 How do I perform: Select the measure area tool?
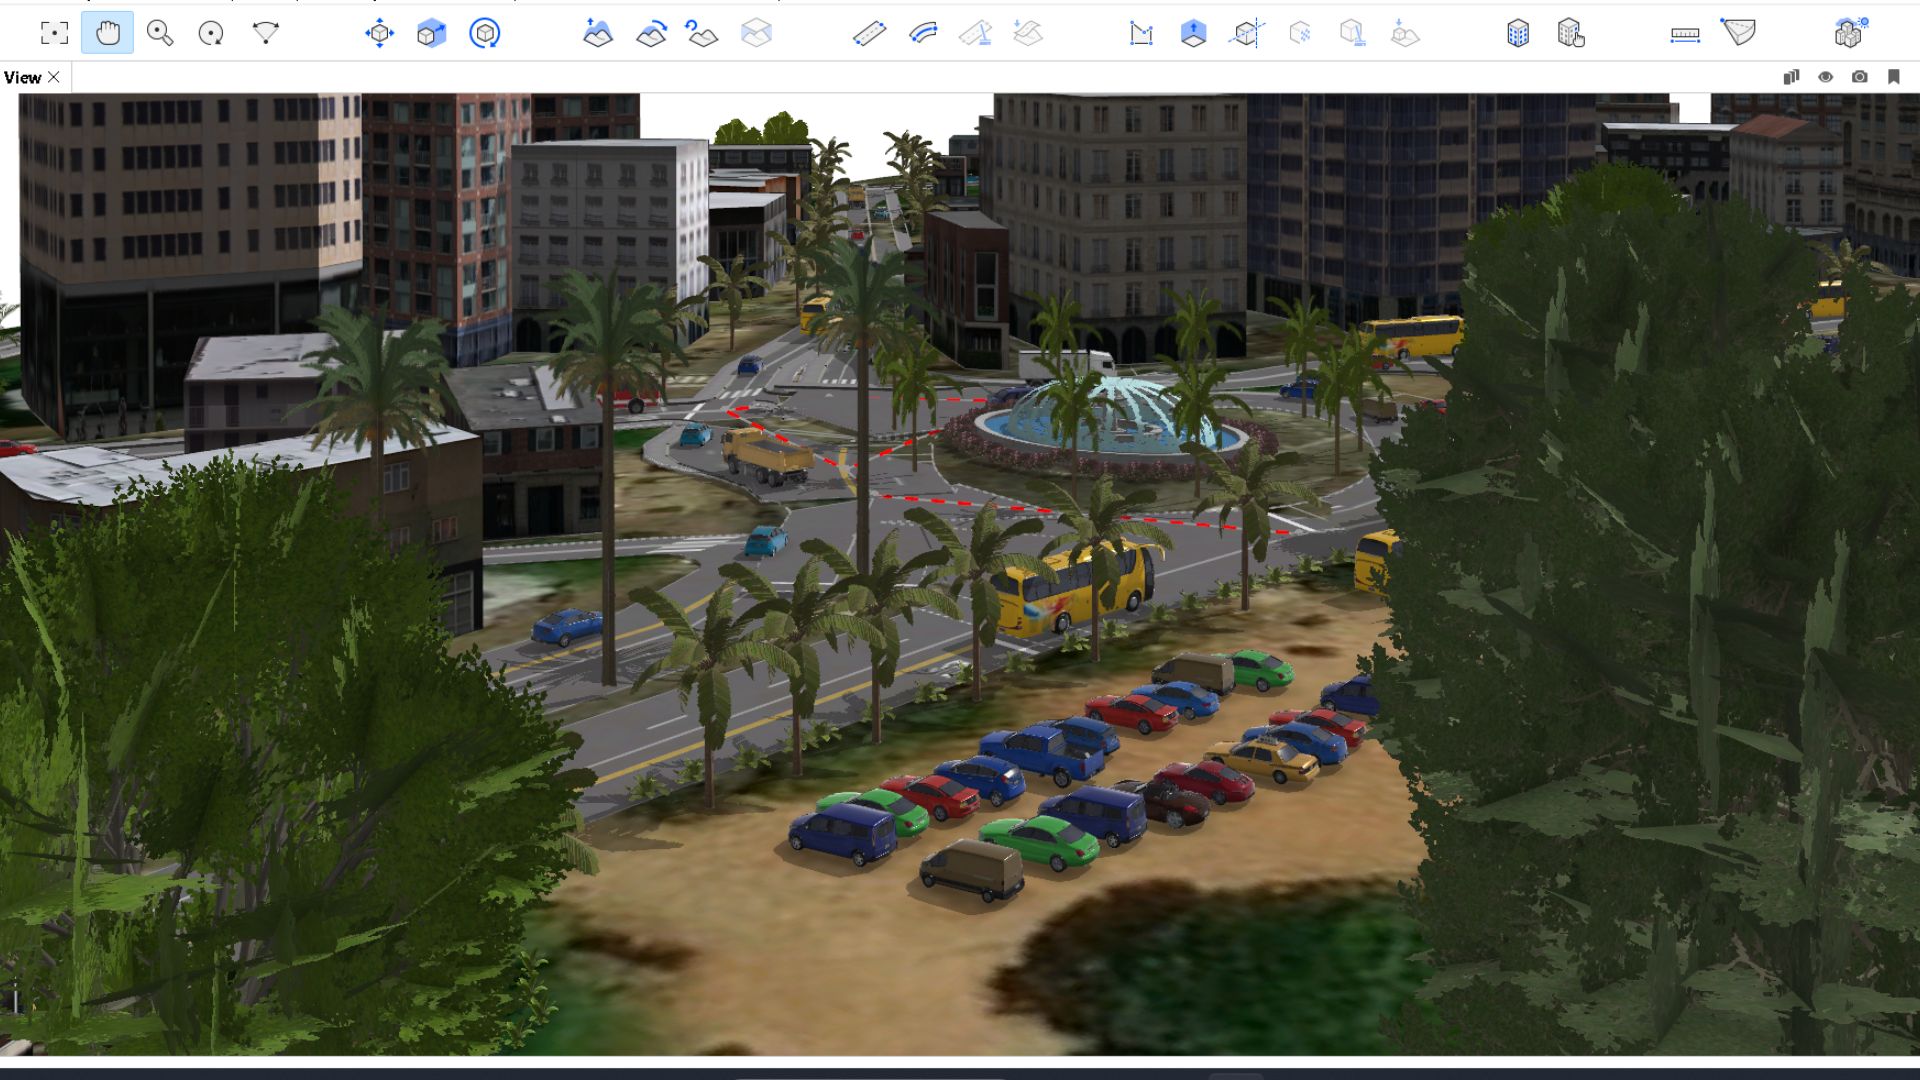point(1738,32)
